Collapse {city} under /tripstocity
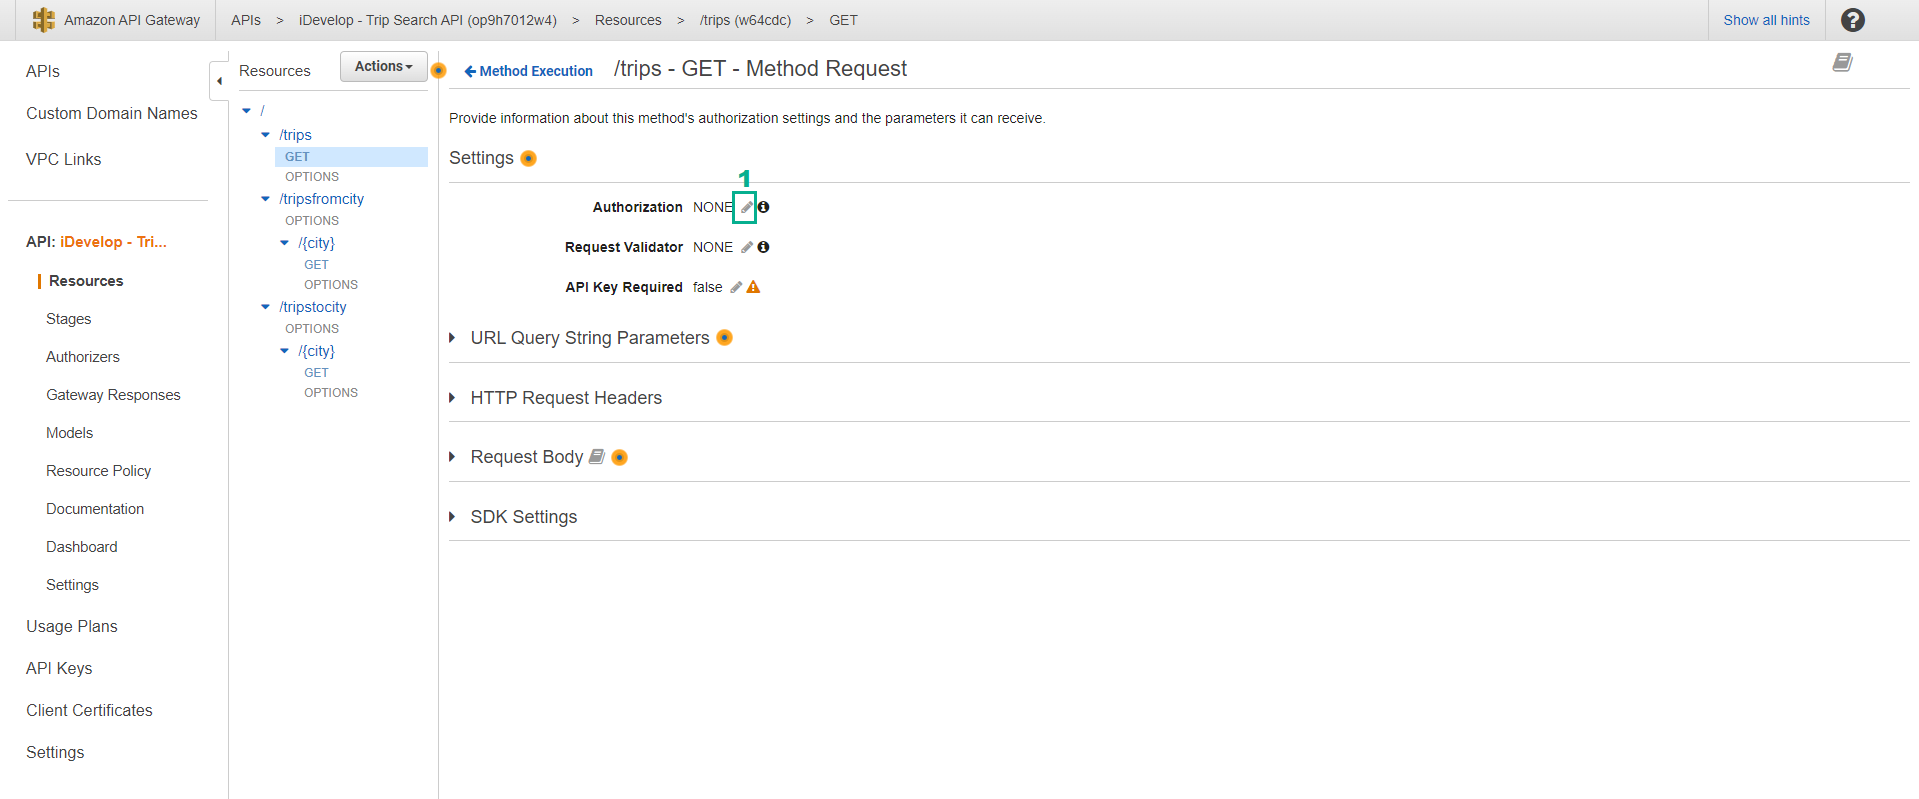The width and height of the screenshot is (1919, 799). click(x=285, y=351)
